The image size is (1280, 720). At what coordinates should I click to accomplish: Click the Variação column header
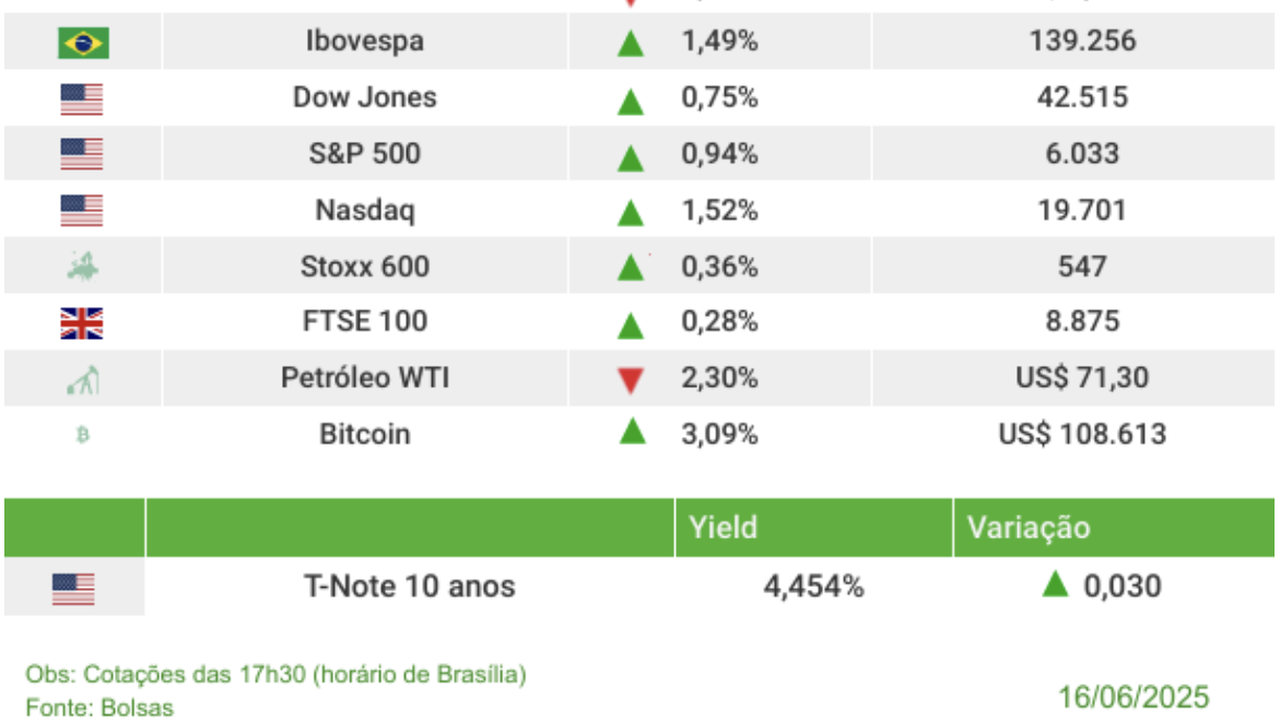1027,527
